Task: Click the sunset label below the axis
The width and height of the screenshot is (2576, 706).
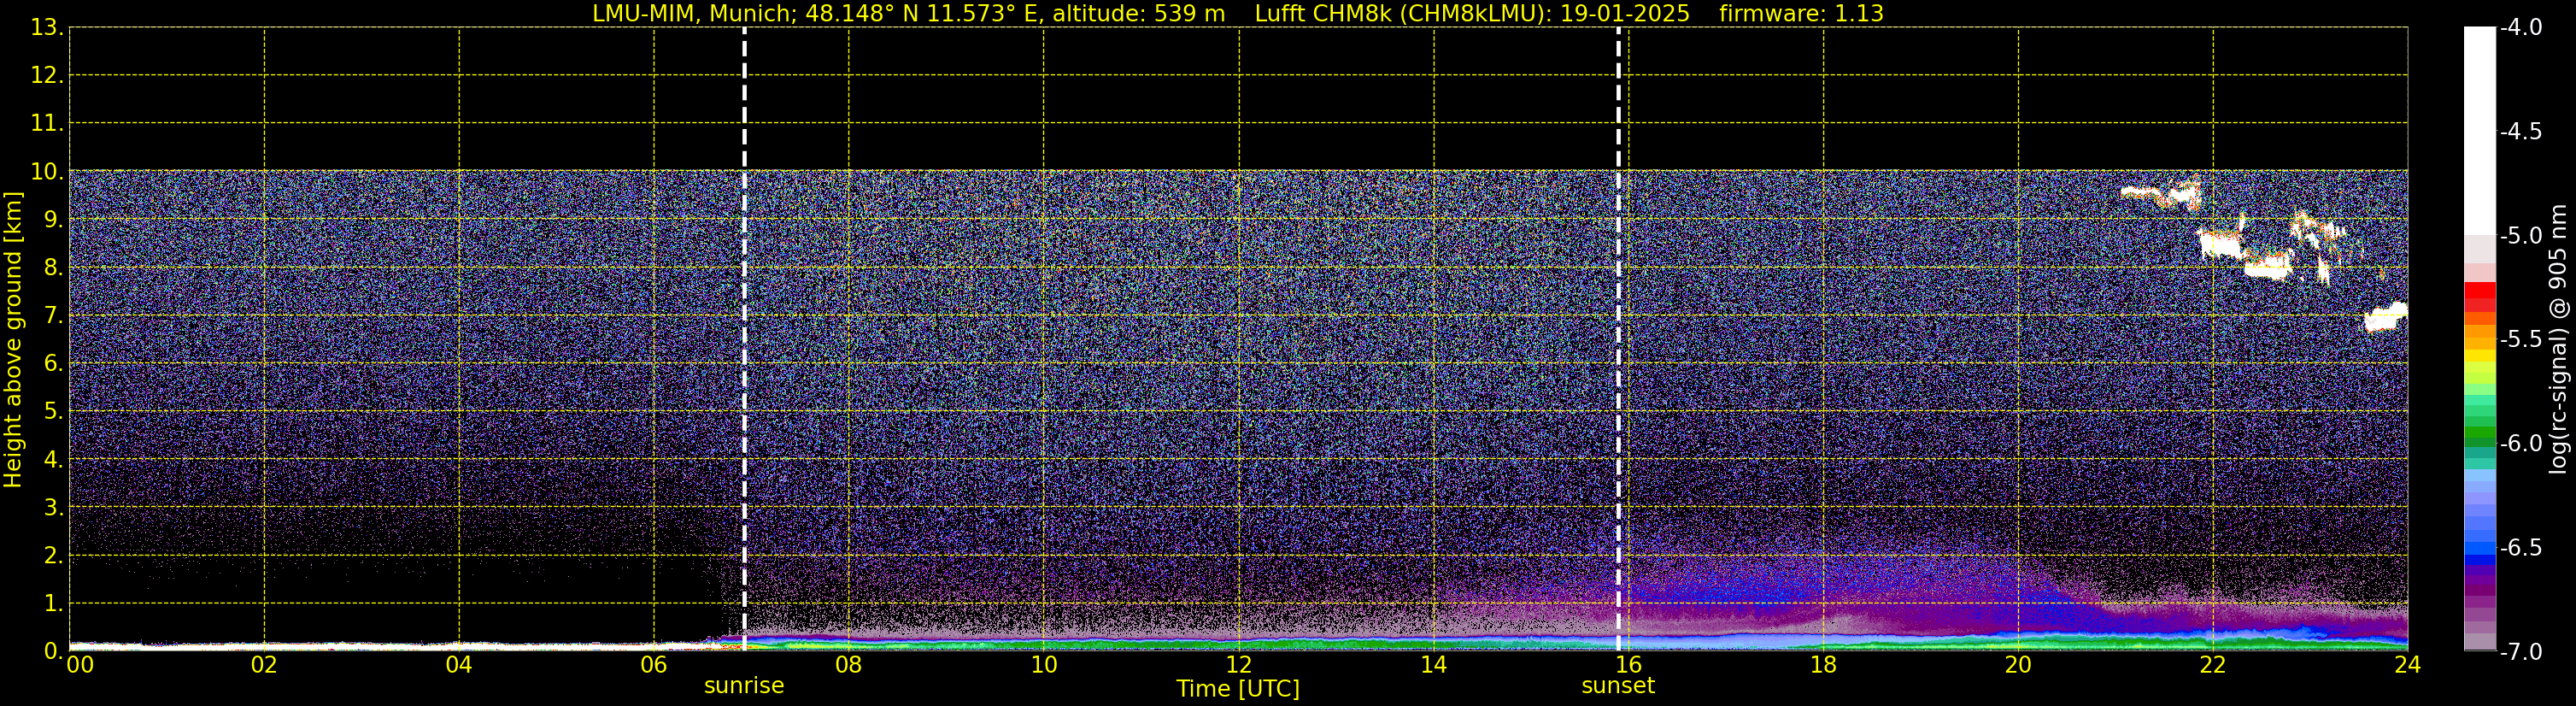Action: (1617, 686)
